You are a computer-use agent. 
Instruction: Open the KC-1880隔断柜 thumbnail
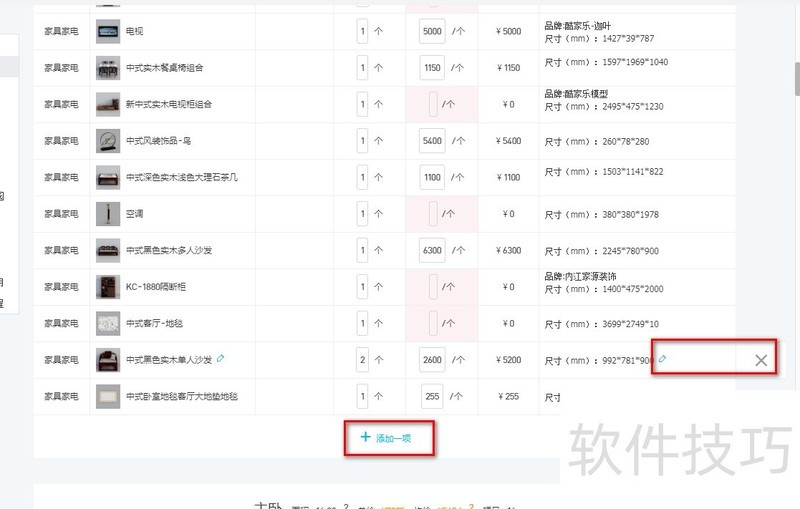[x=108, y=287]
